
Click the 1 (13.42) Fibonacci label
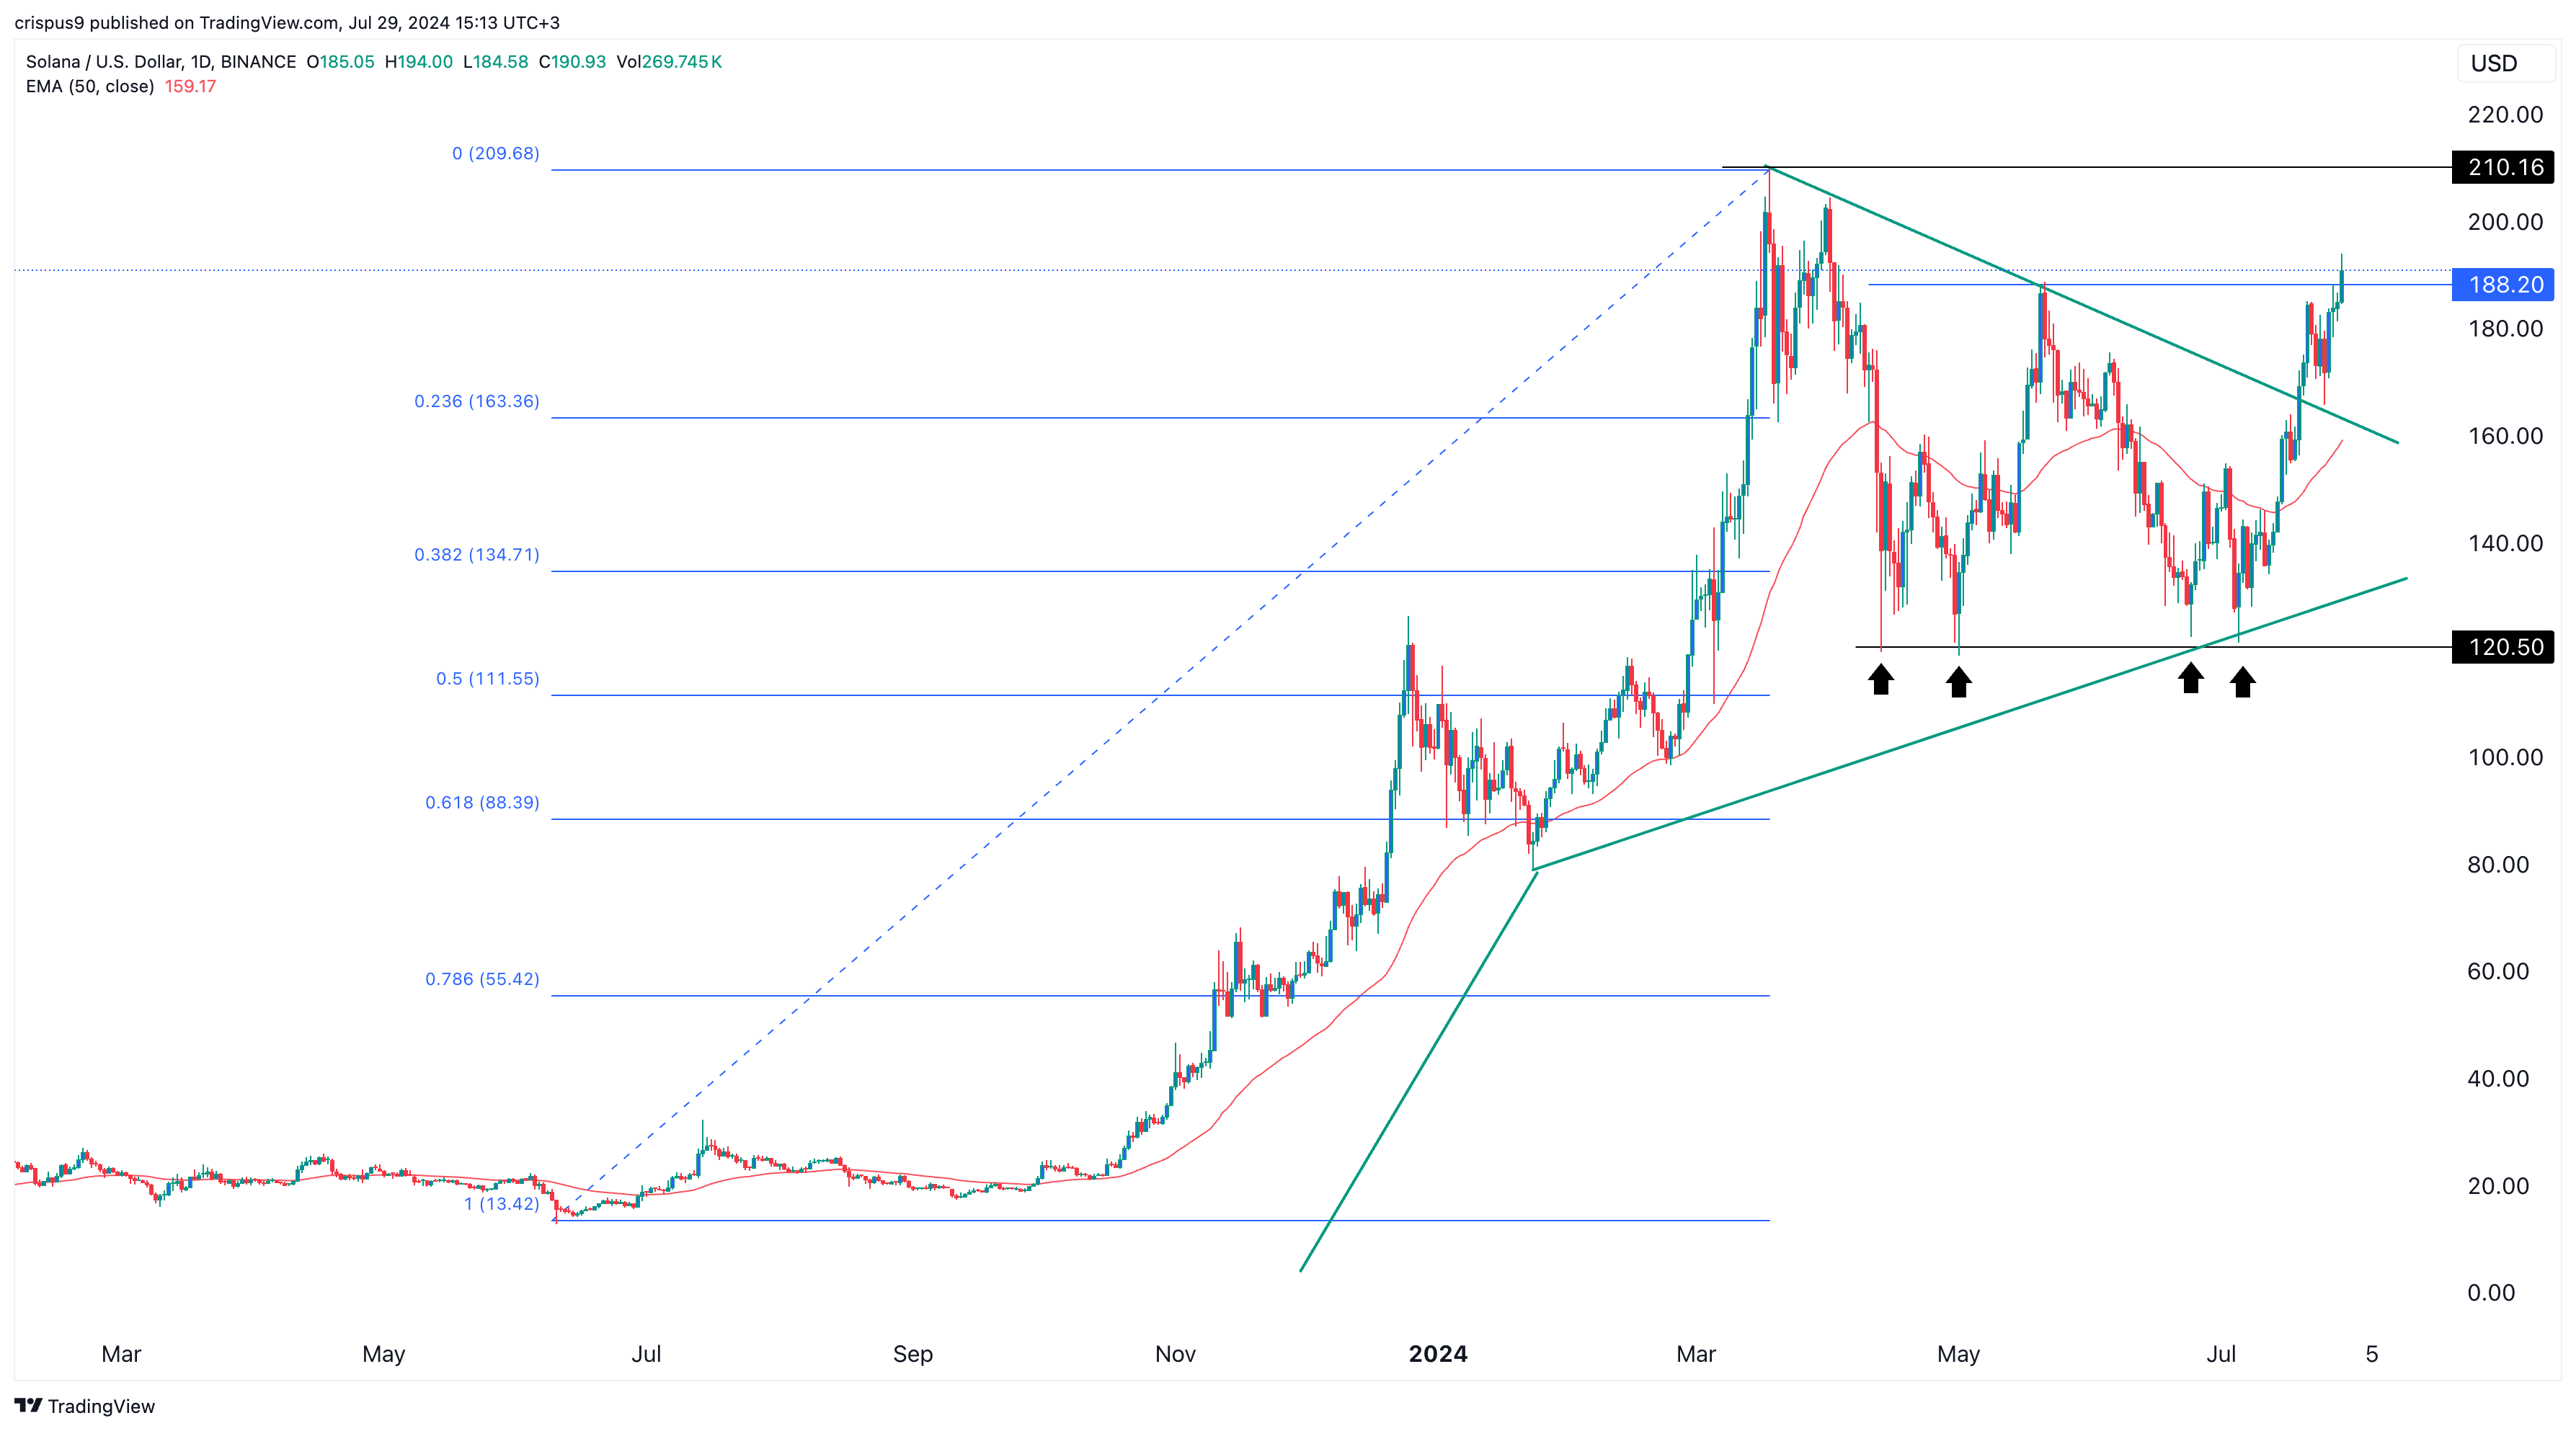tap(501, 1203)
